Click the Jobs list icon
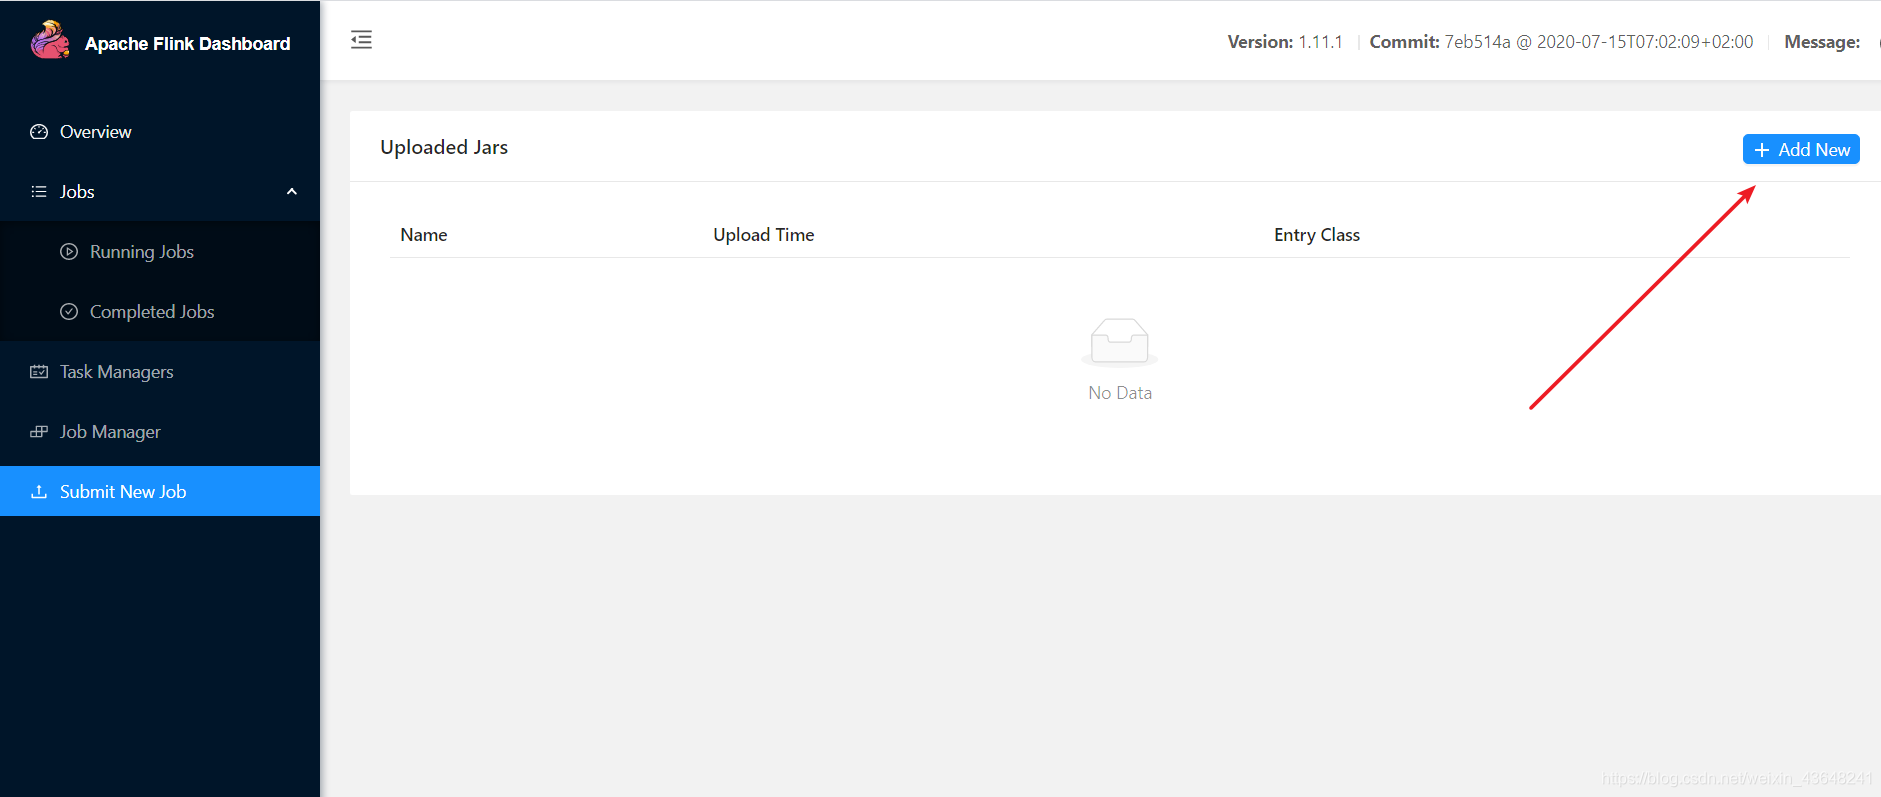 [39, 192]
